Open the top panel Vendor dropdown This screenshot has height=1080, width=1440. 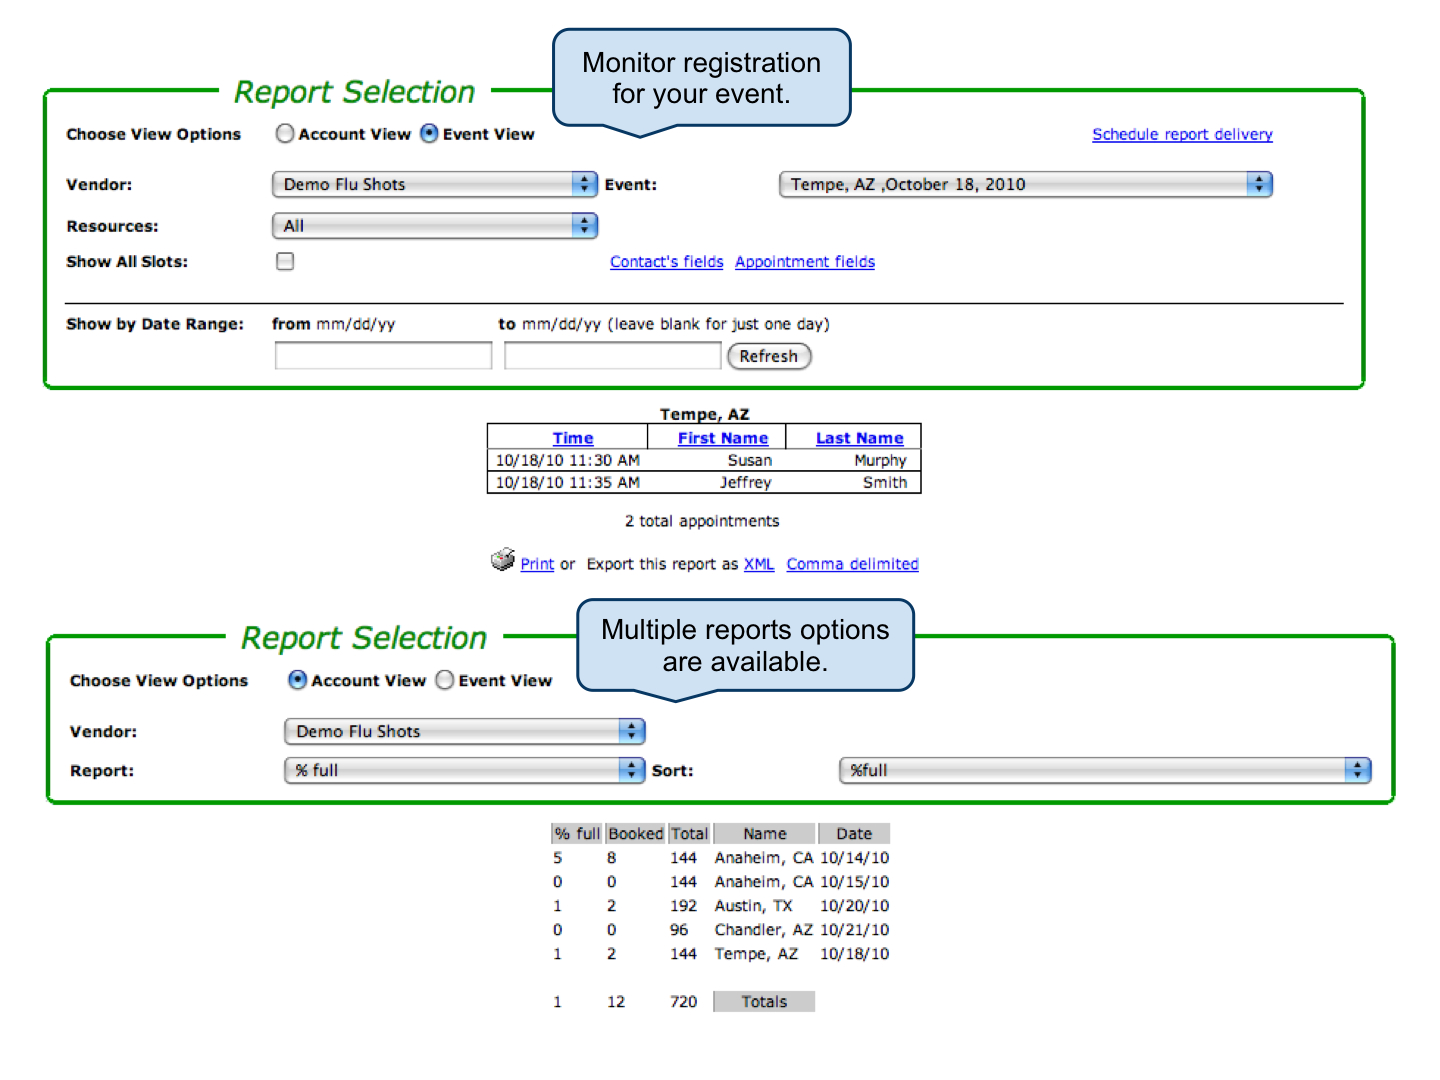(435, 184)
